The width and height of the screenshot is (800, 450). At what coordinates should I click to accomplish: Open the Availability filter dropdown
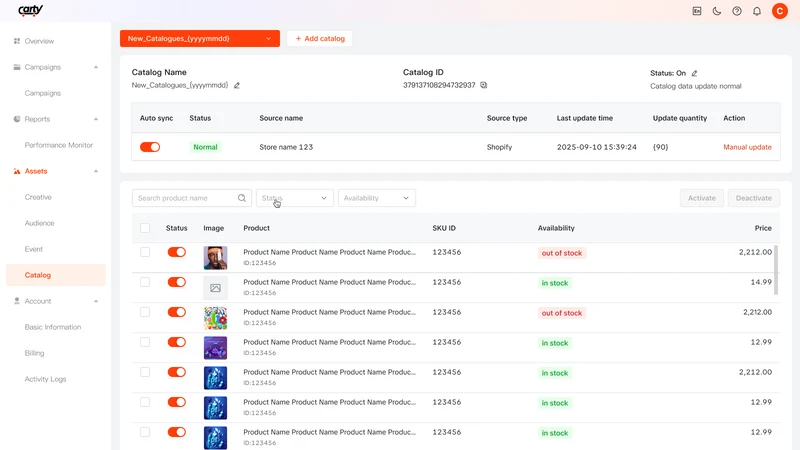click(x=377, y=198)
